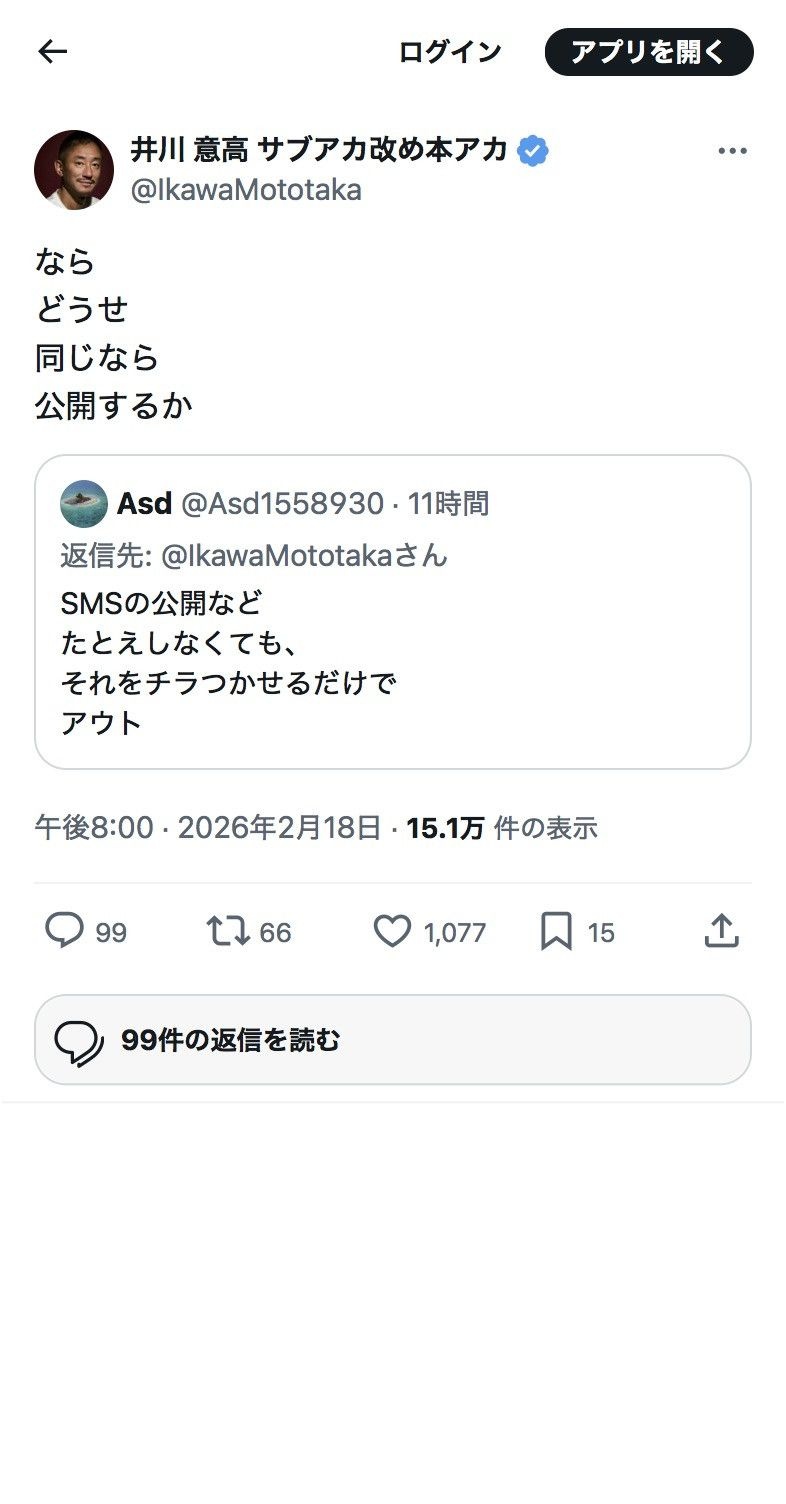786x1504 pixels.
Task: Click the ログイン login link
Action: (450, 52)
